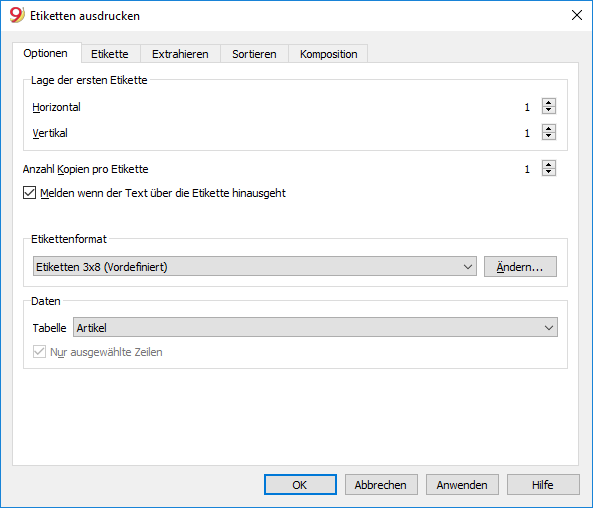The image size is (593, 508).
Task: Increase the Vertikal position value
Action: (x=549, y=128)
